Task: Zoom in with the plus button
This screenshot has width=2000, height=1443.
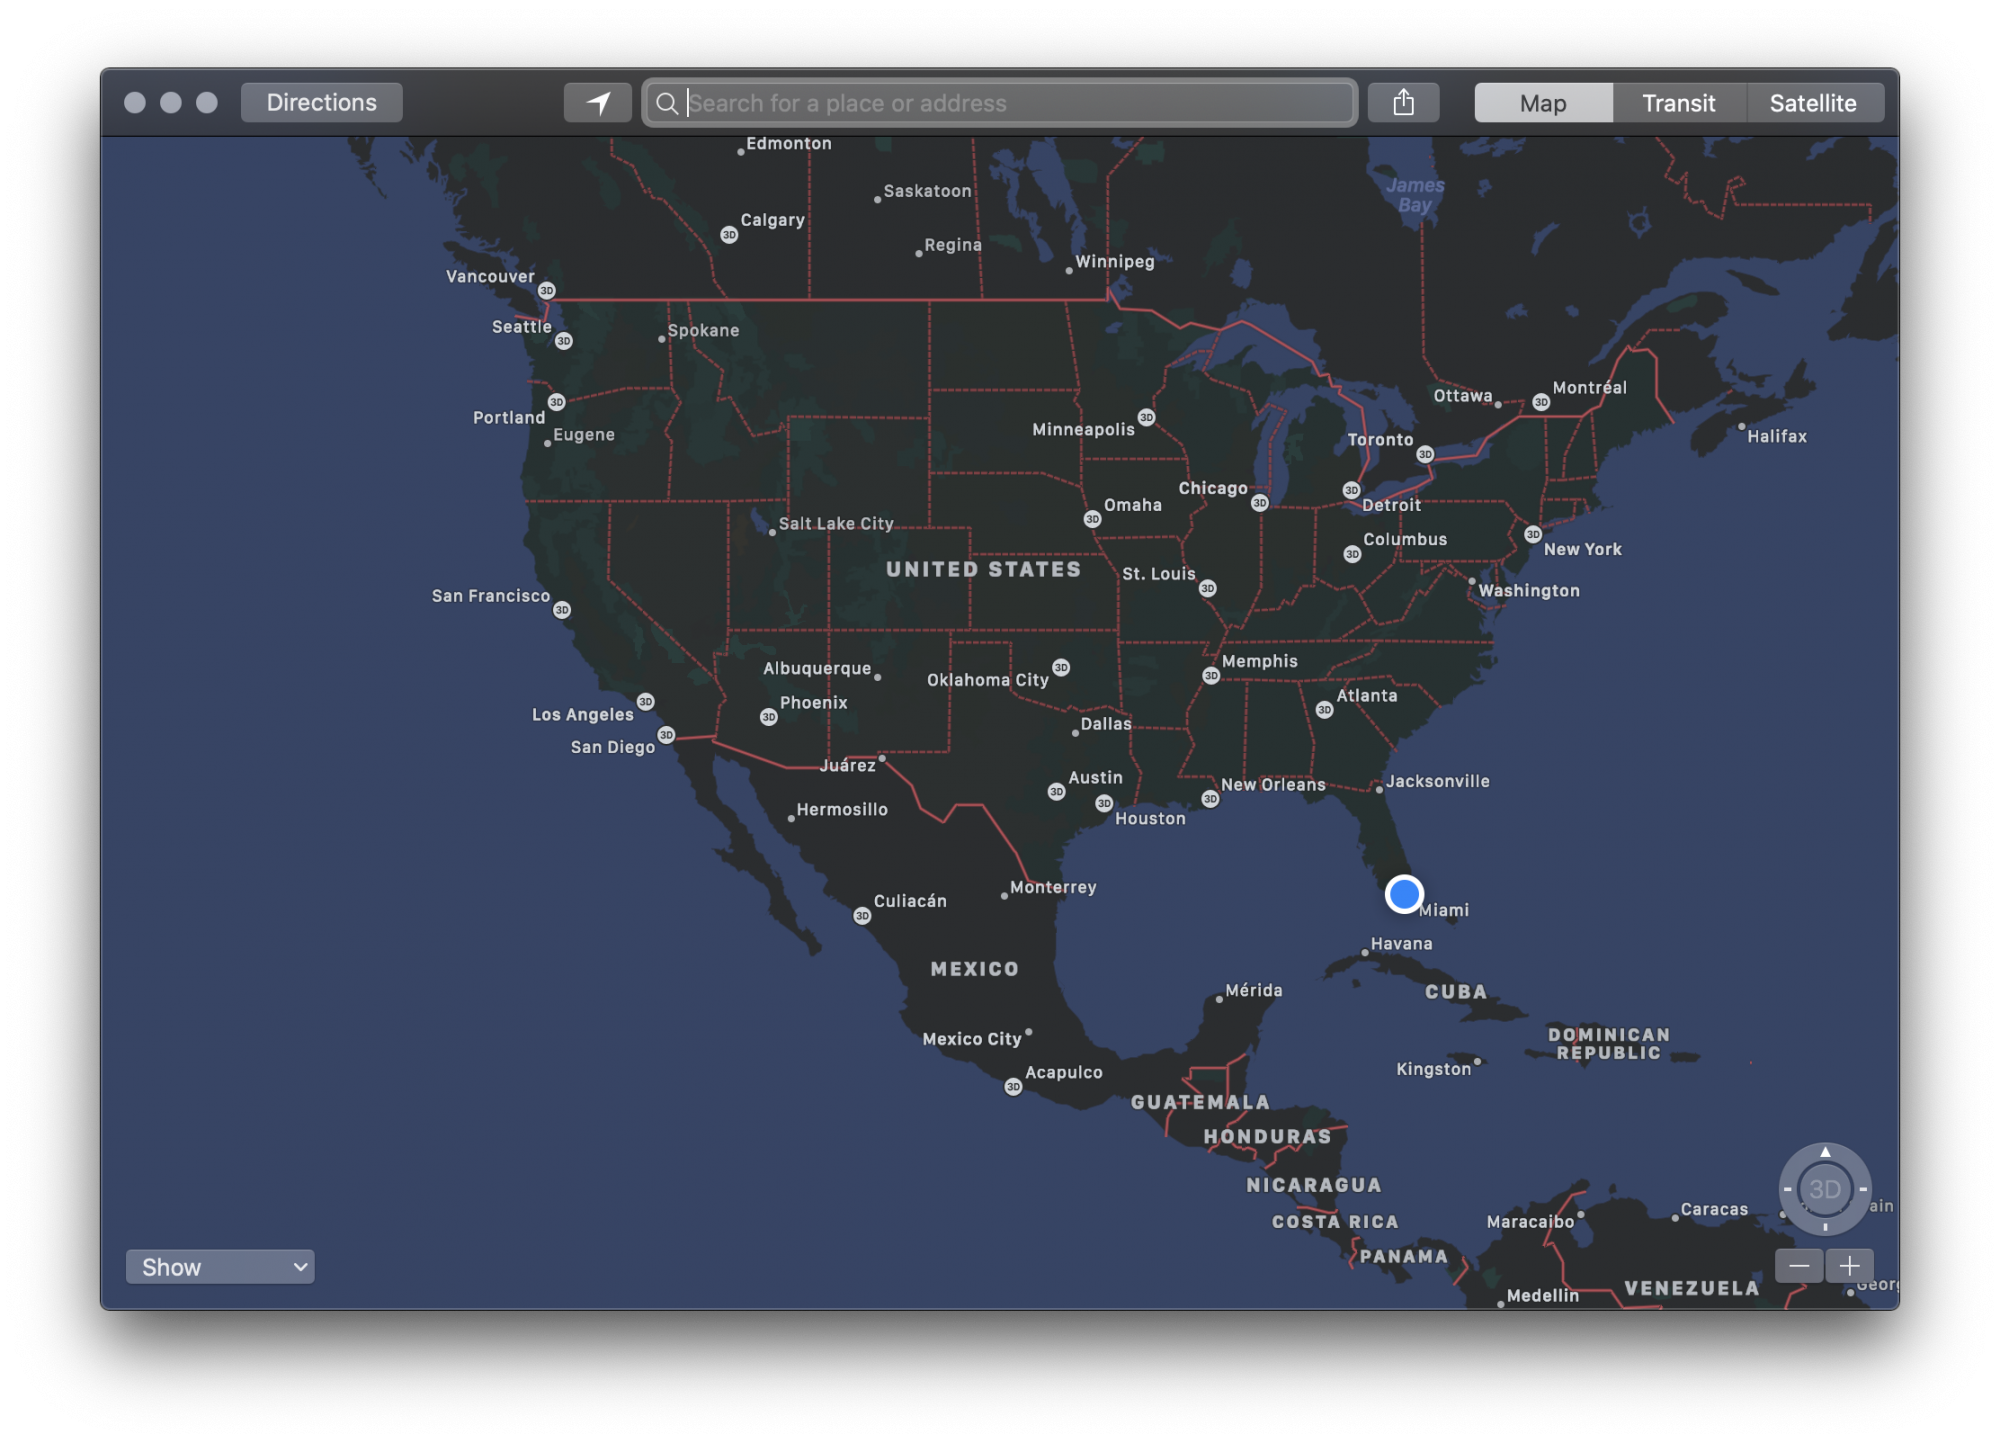Action: click(1849, 1266)
